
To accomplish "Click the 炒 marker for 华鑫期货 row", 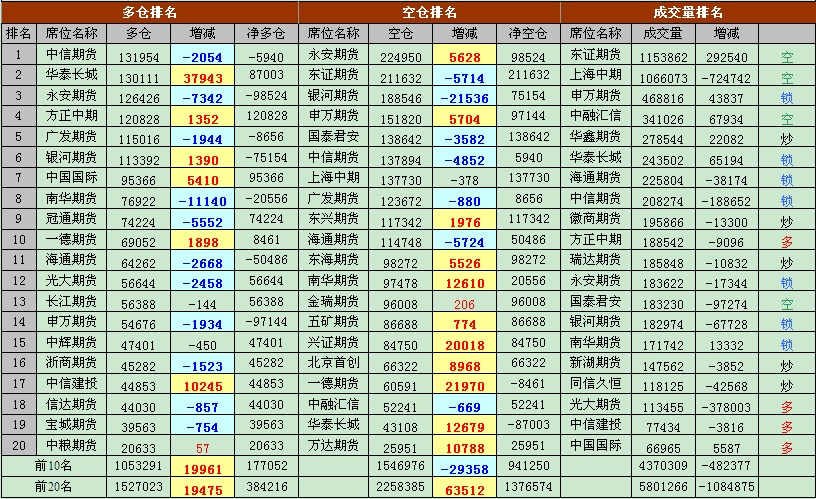I will (787, 139).
